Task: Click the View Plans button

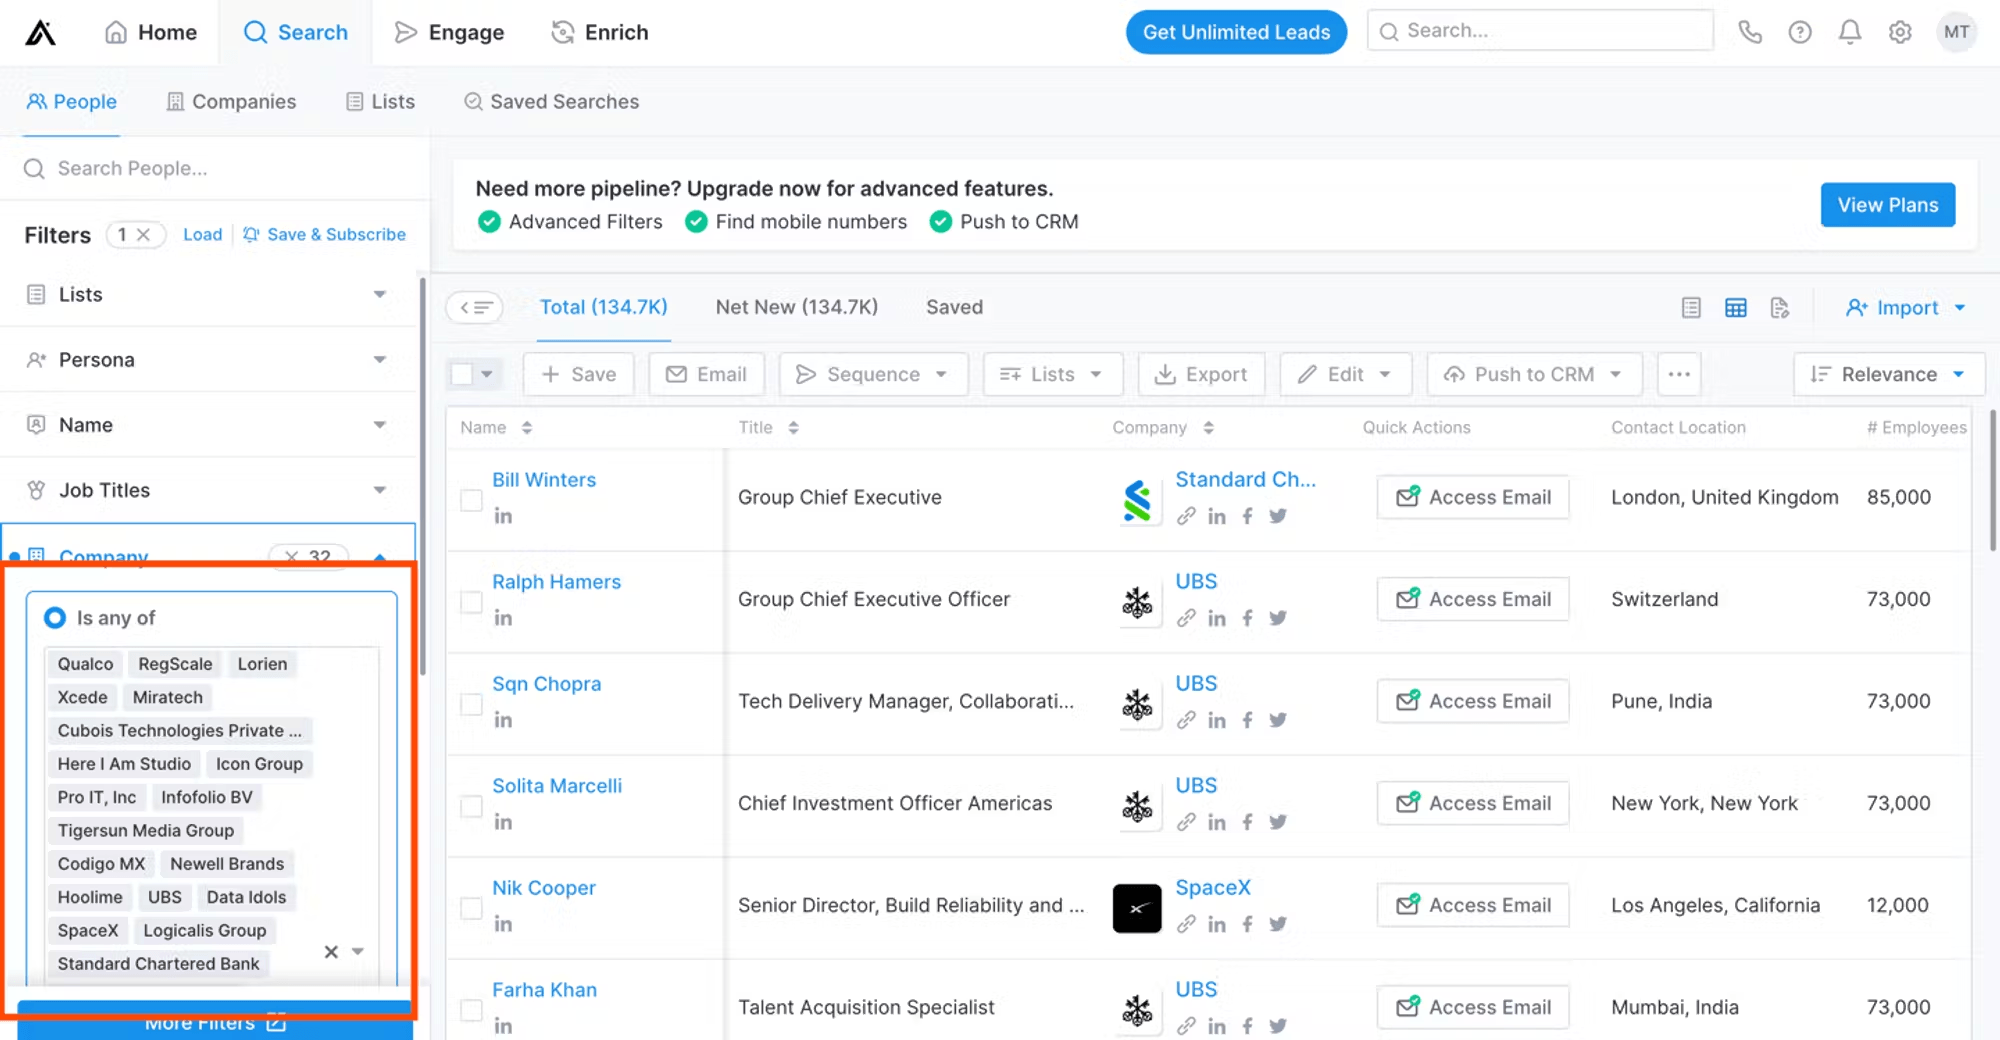Action: [1887, 204]
